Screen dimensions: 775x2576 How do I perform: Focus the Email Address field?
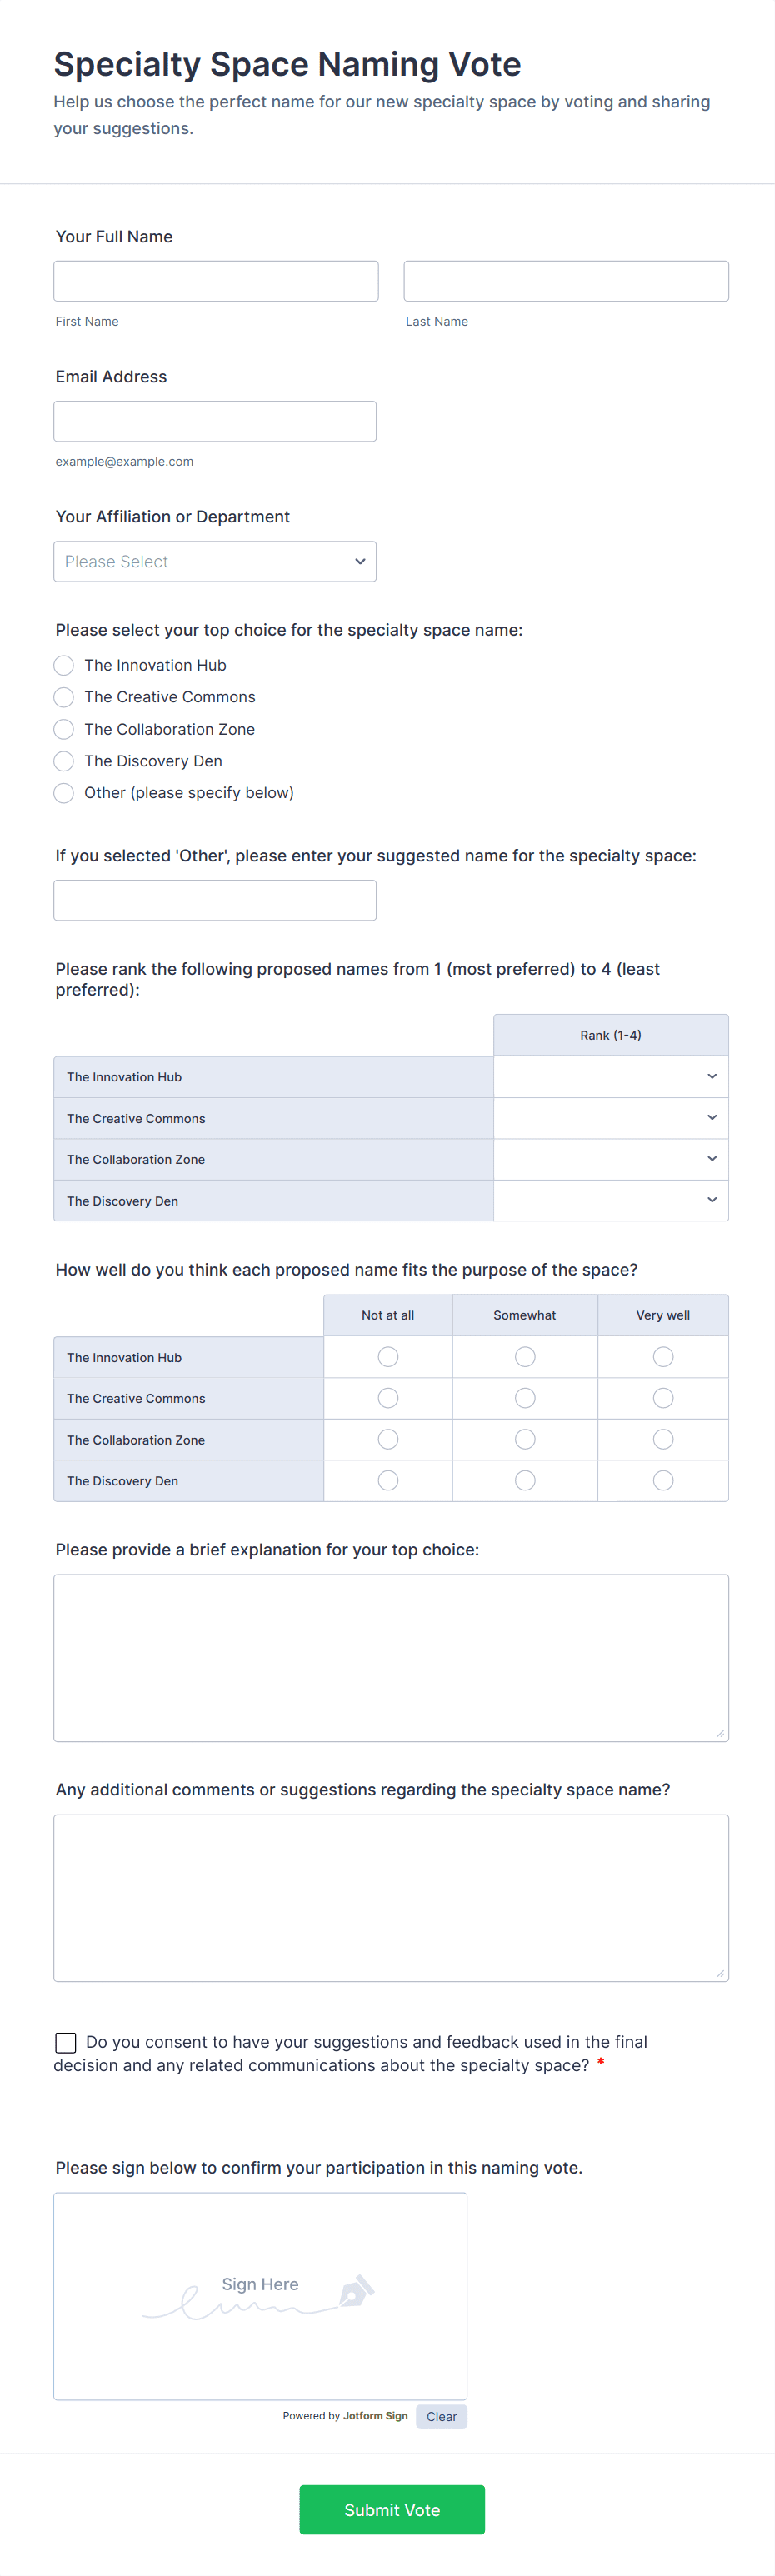click(214, 420)
